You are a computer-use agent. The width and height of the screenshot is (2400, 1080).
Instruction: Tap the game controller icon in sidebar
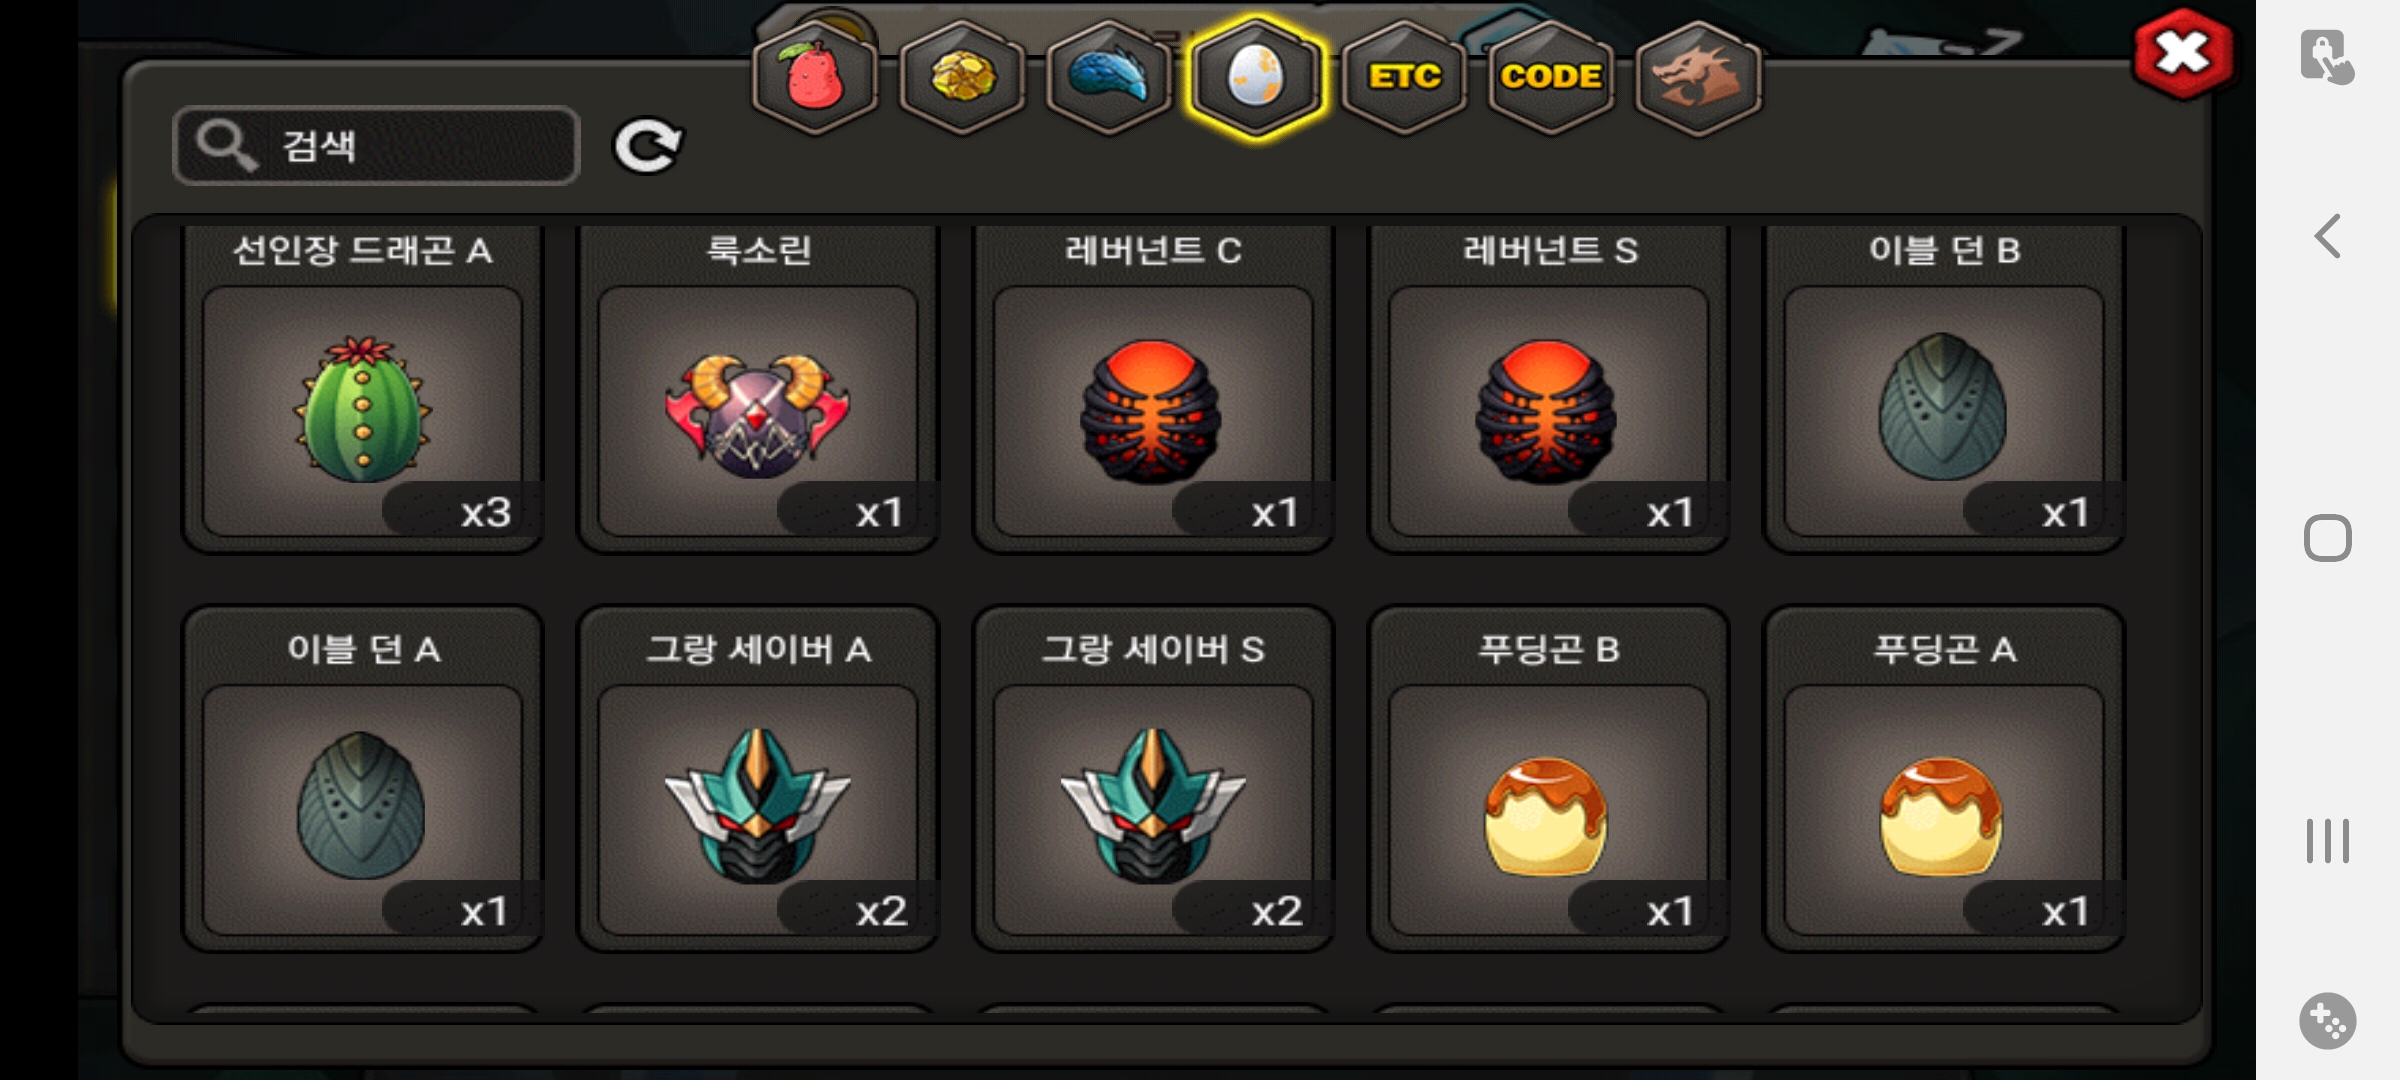pyautogui.click(x=2327, y=1021)
